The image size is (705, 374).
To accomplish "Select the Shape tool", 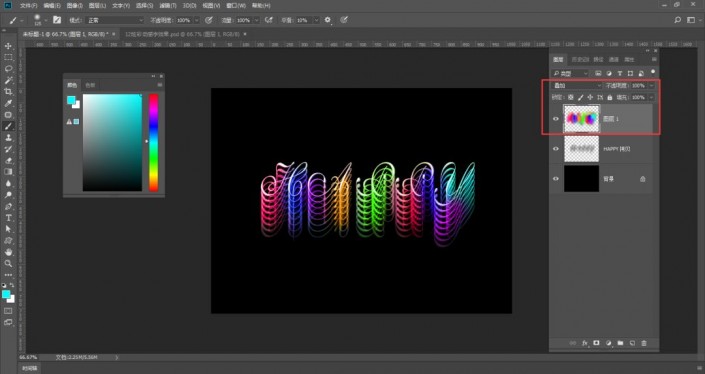I will (8, 240).
